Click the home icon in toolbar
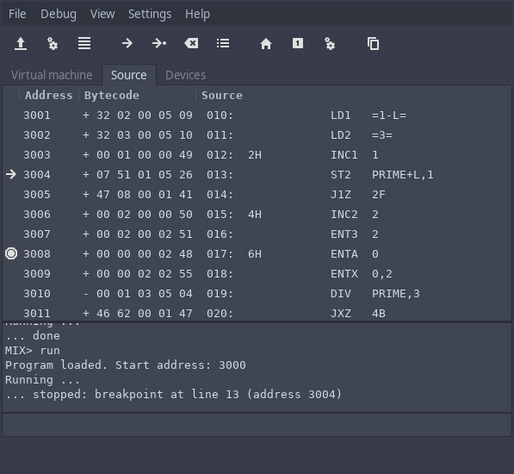 tap(266, 44)
